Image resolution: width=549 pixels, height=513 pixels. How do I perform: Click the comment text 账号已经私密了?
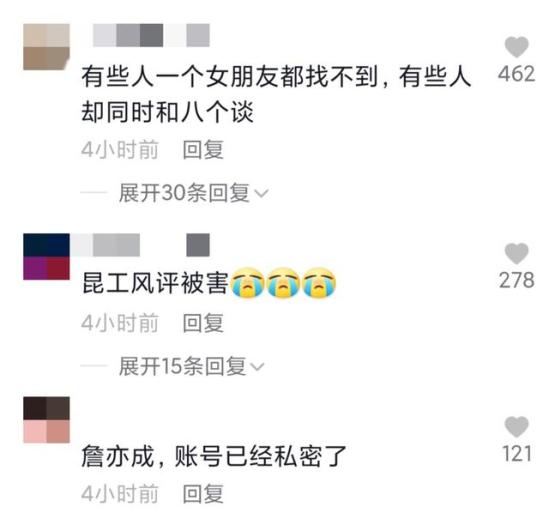point(260,456)
